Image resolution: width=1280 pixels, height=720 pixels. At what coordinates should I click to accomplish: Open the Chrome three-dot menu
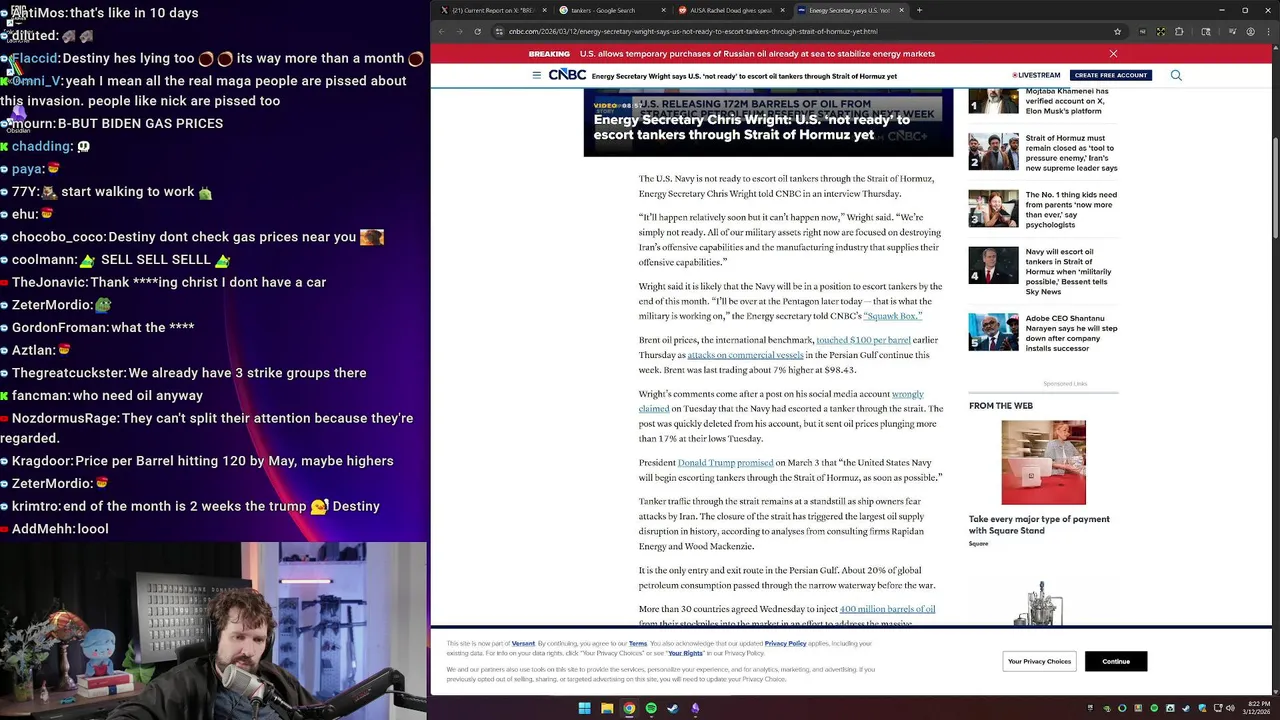click(1267, 31)
